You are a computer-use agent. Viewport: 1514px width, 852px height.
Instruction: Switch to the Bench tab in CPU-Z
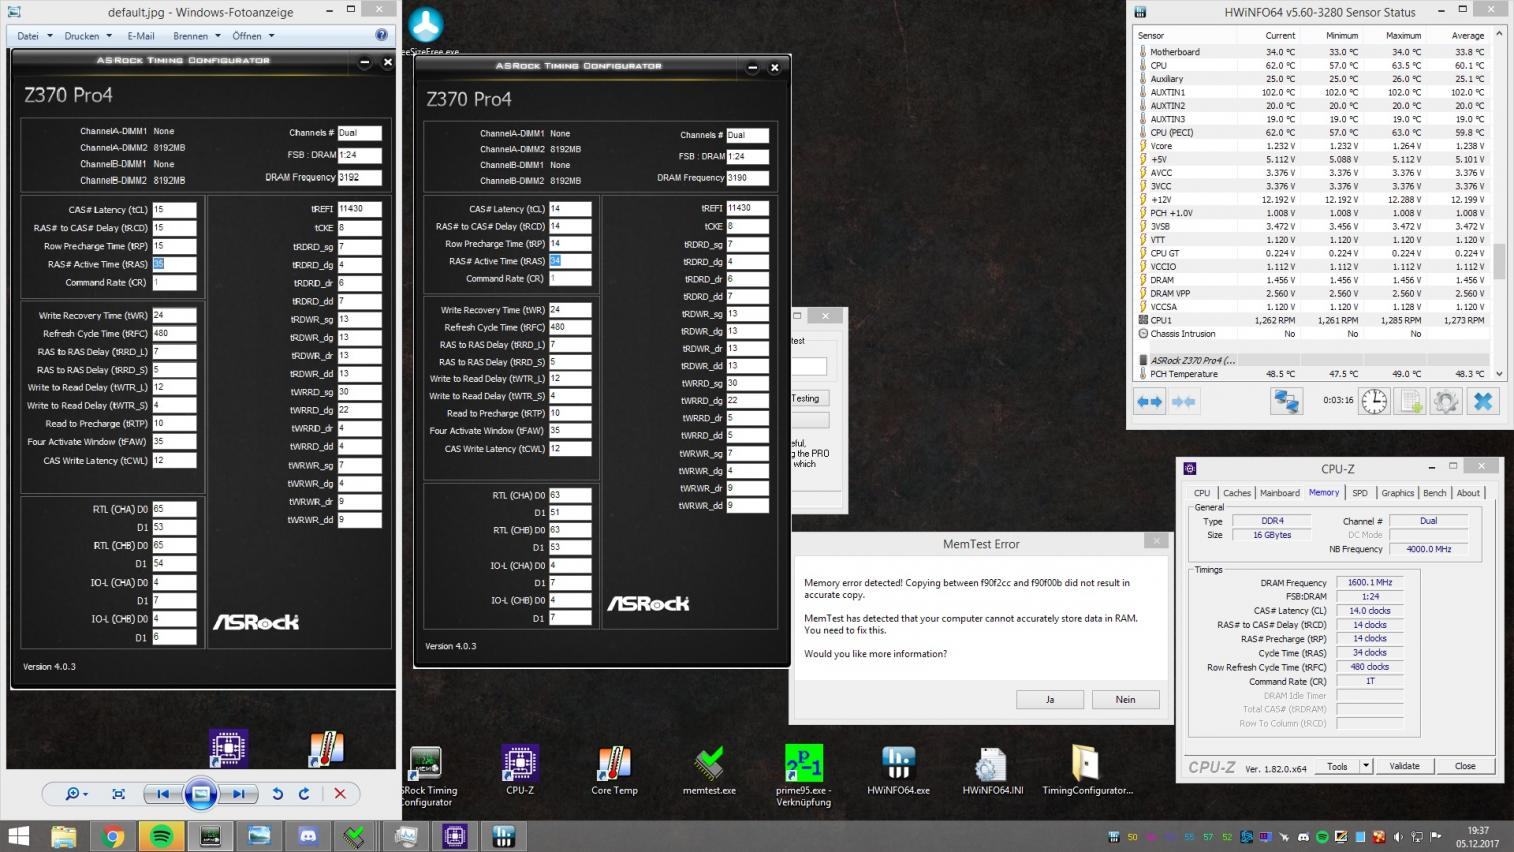(1434, 492)
